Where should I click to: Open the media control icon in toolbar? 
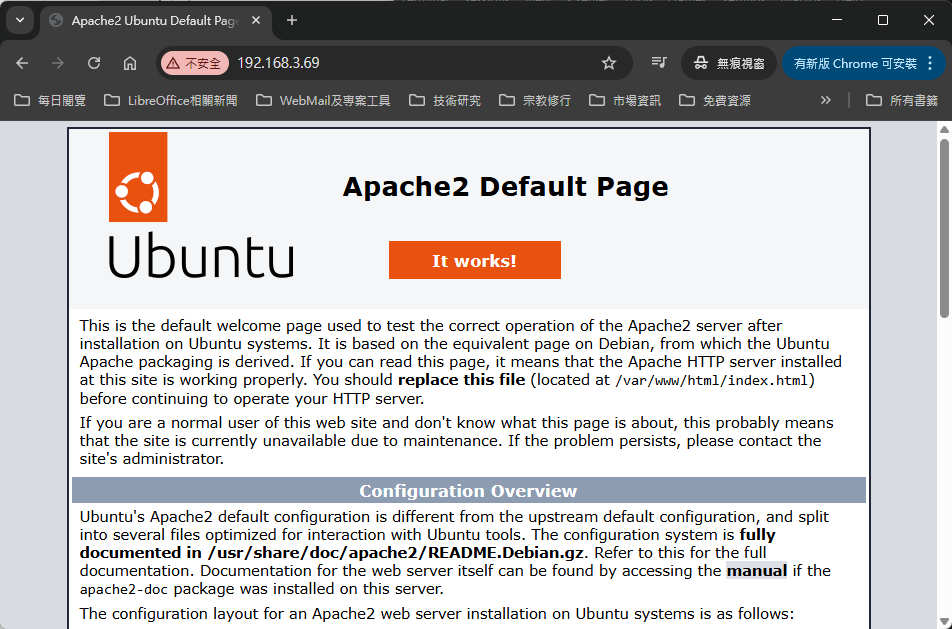click(658, 63)
